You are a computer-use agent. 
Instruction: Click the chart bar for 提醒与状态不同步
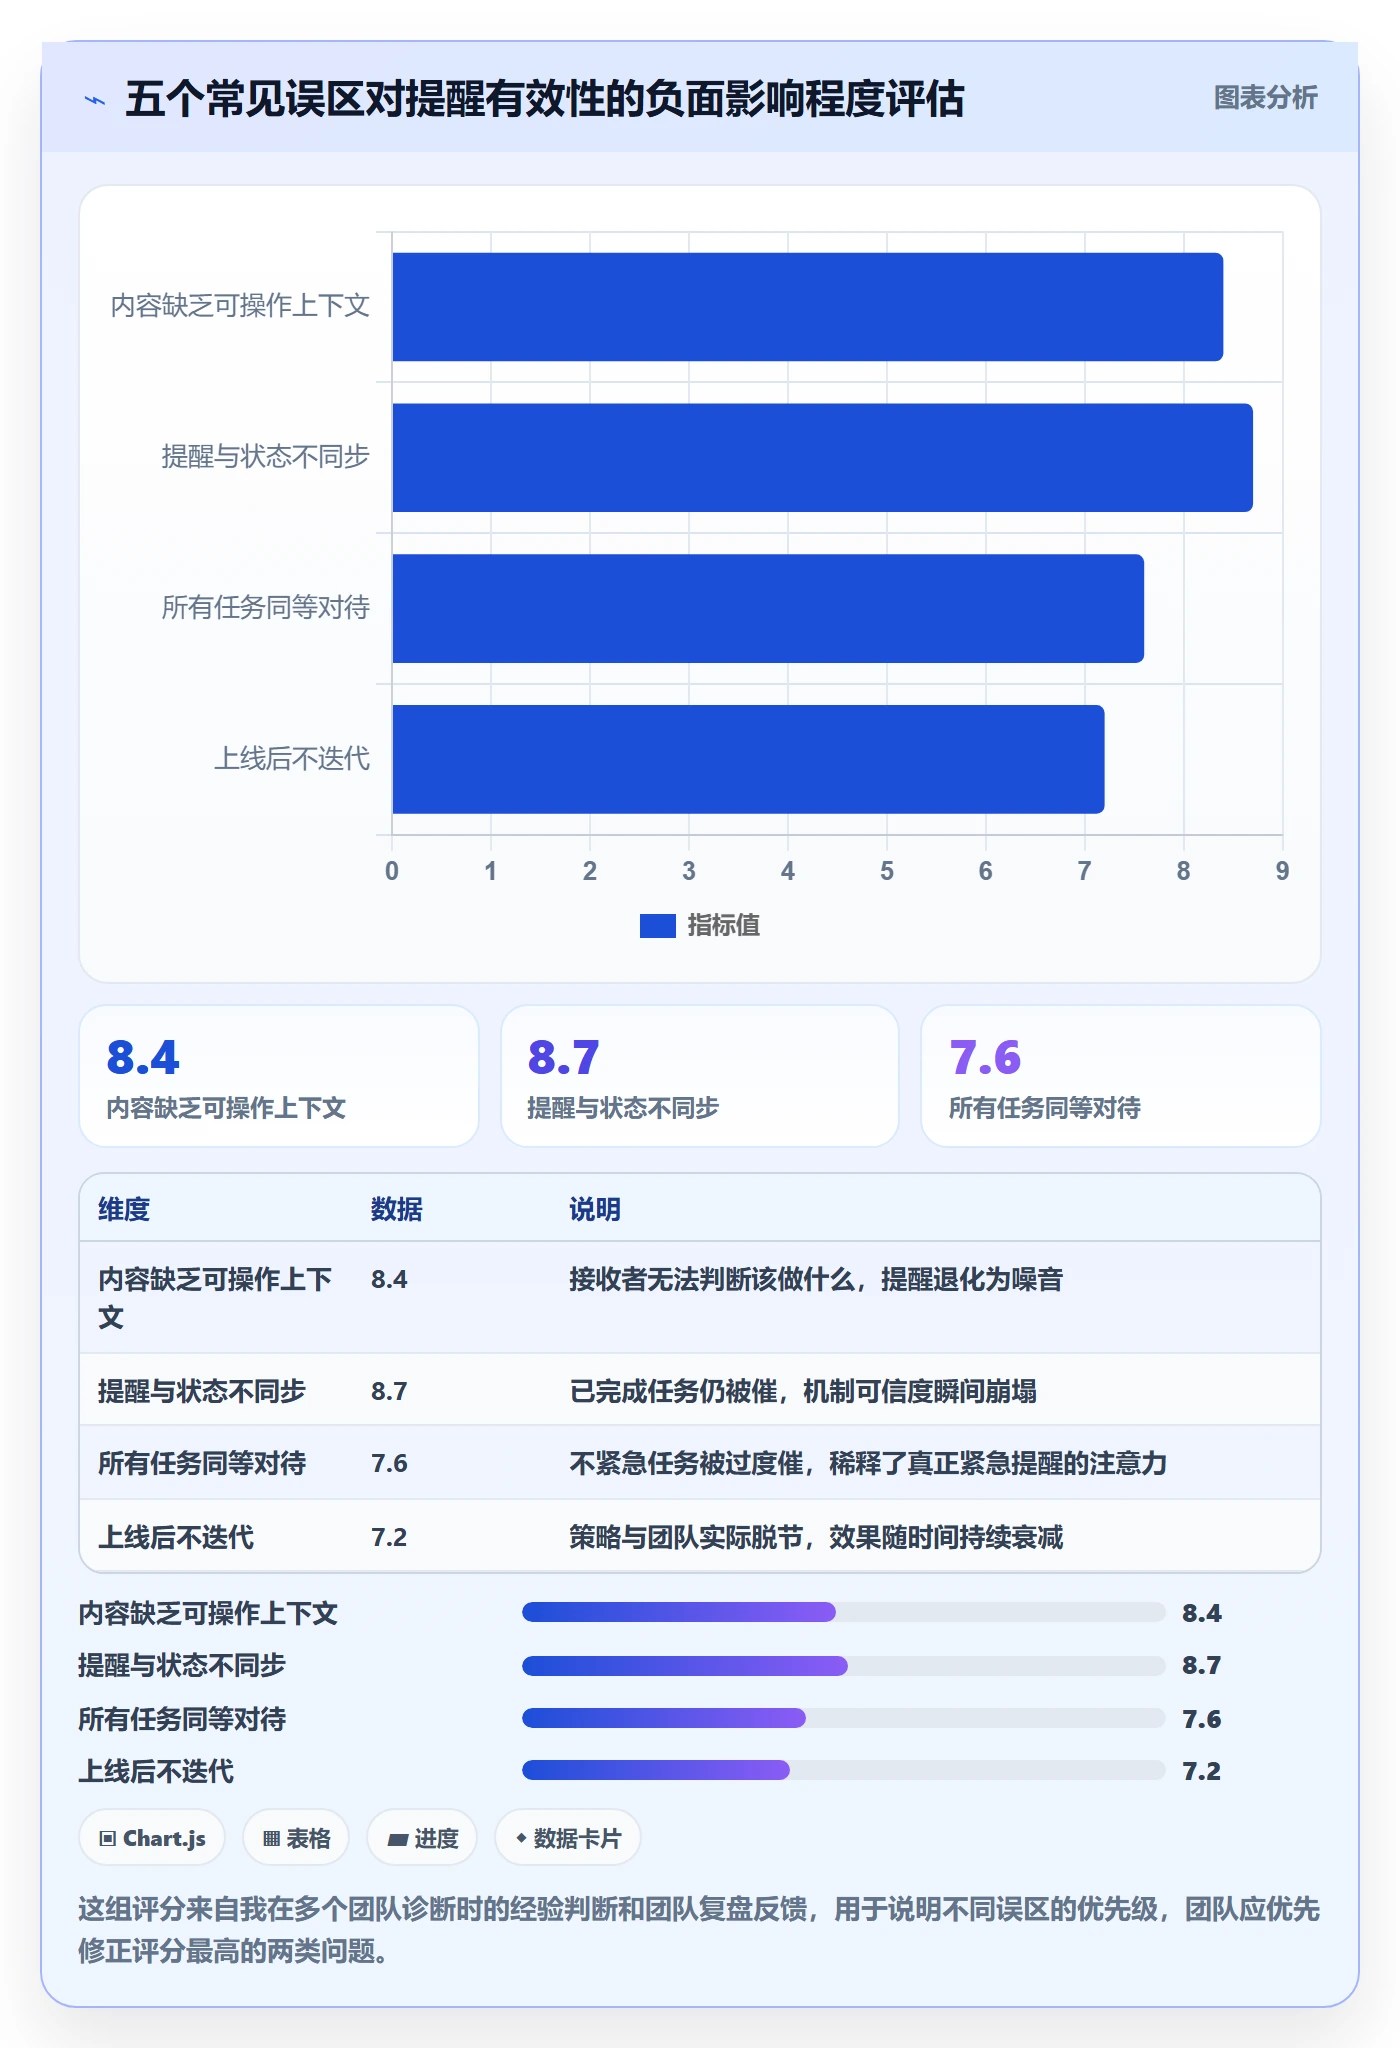pos(823,458)
